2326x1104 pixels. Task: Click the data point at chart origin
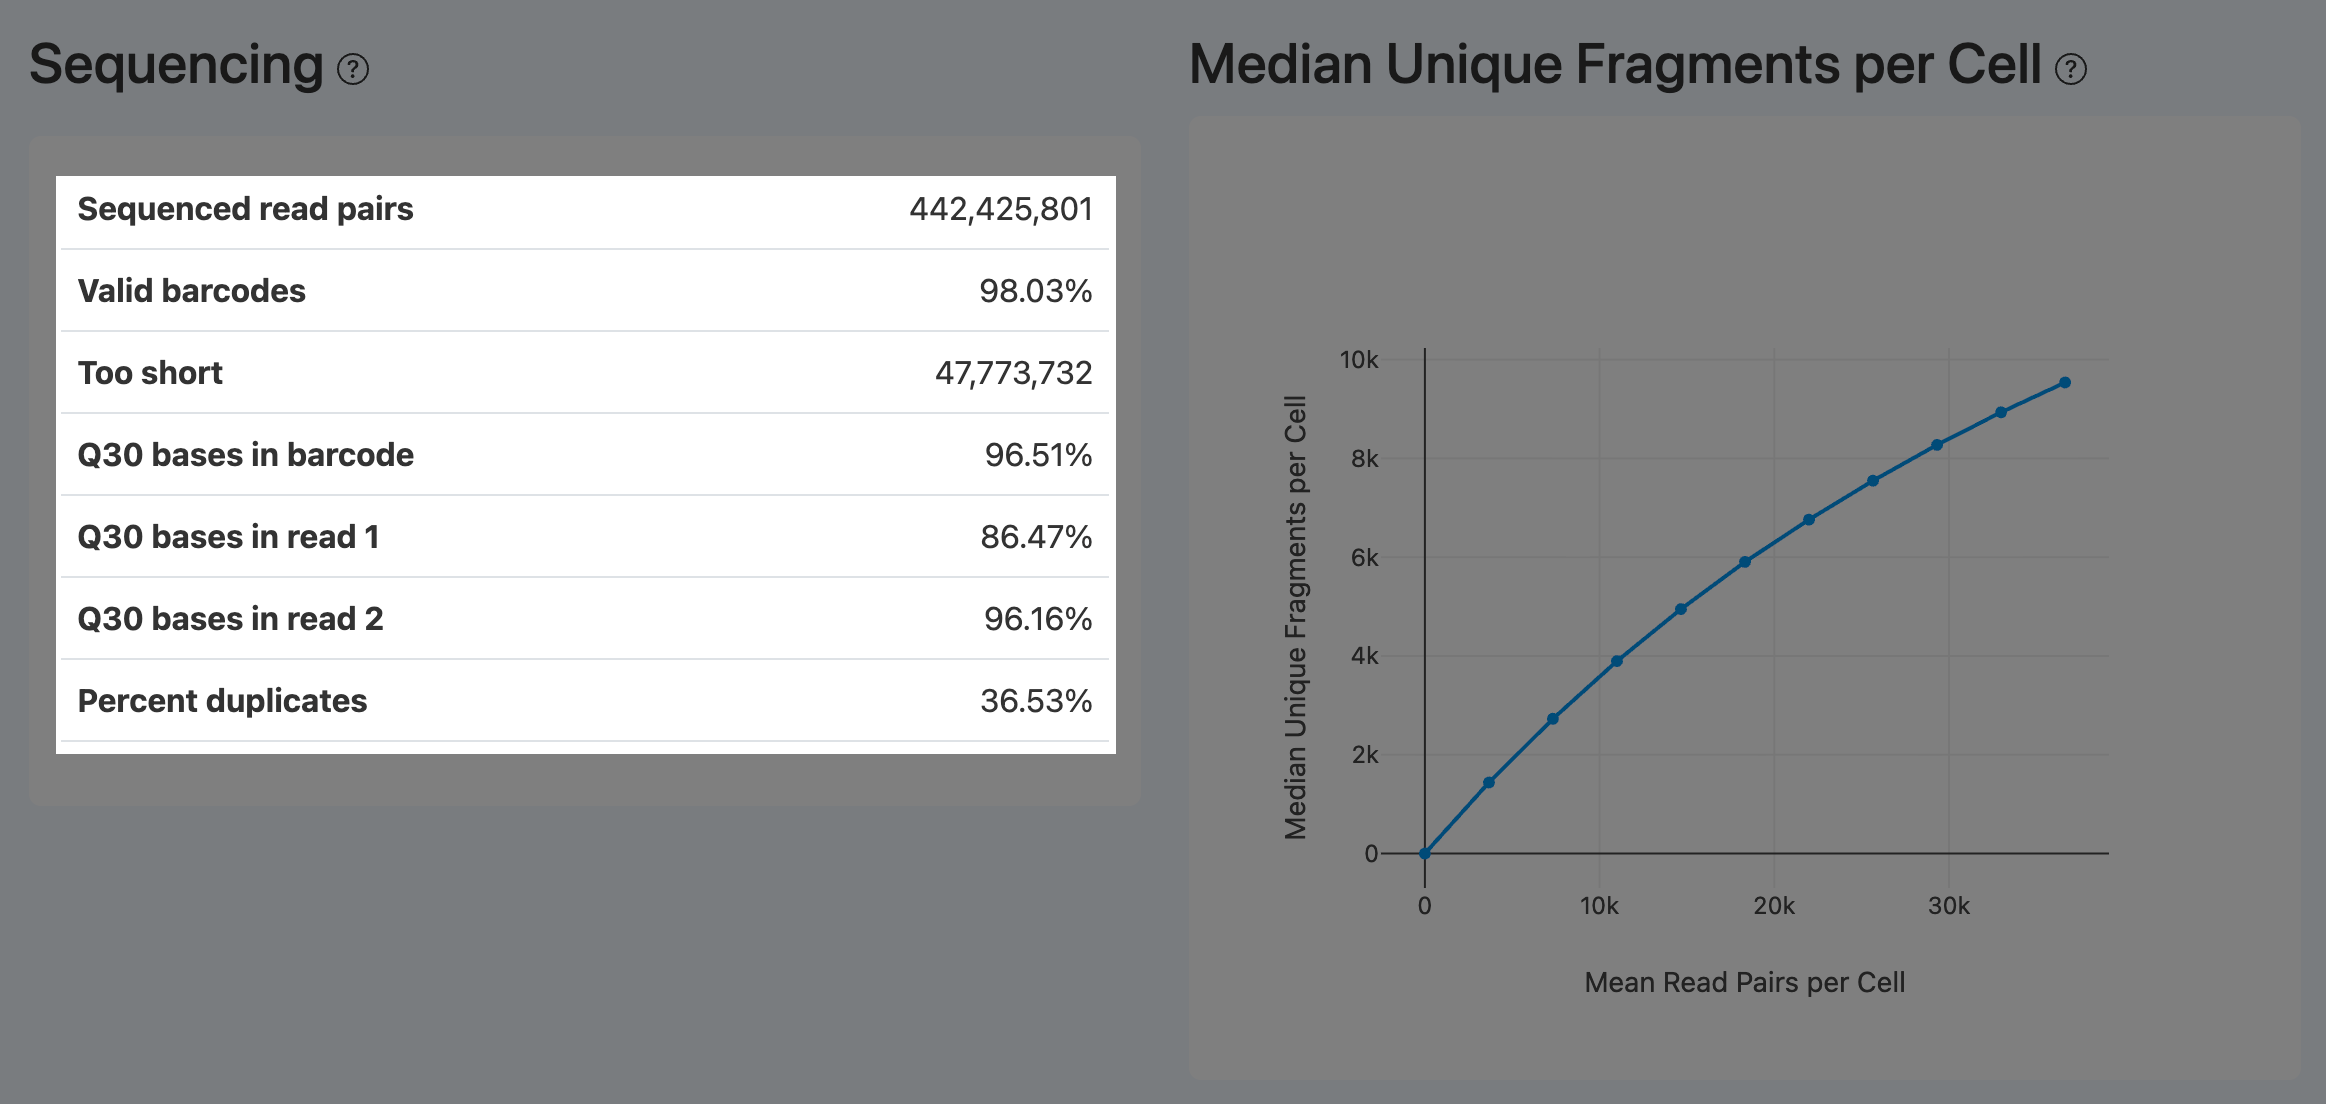[1425, 854]
